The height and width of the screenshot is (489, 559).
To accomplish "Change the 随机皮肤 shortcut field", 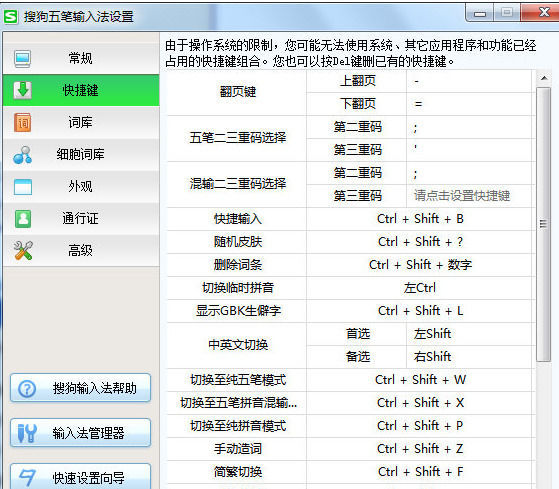I will click(x=419, y=242).
